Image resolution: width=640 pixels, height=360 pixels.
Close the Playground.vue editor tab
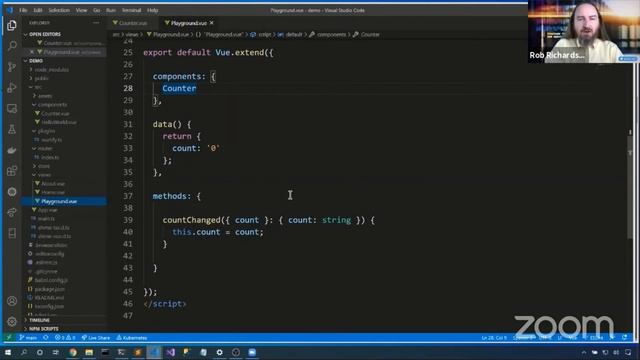(211, 23)
